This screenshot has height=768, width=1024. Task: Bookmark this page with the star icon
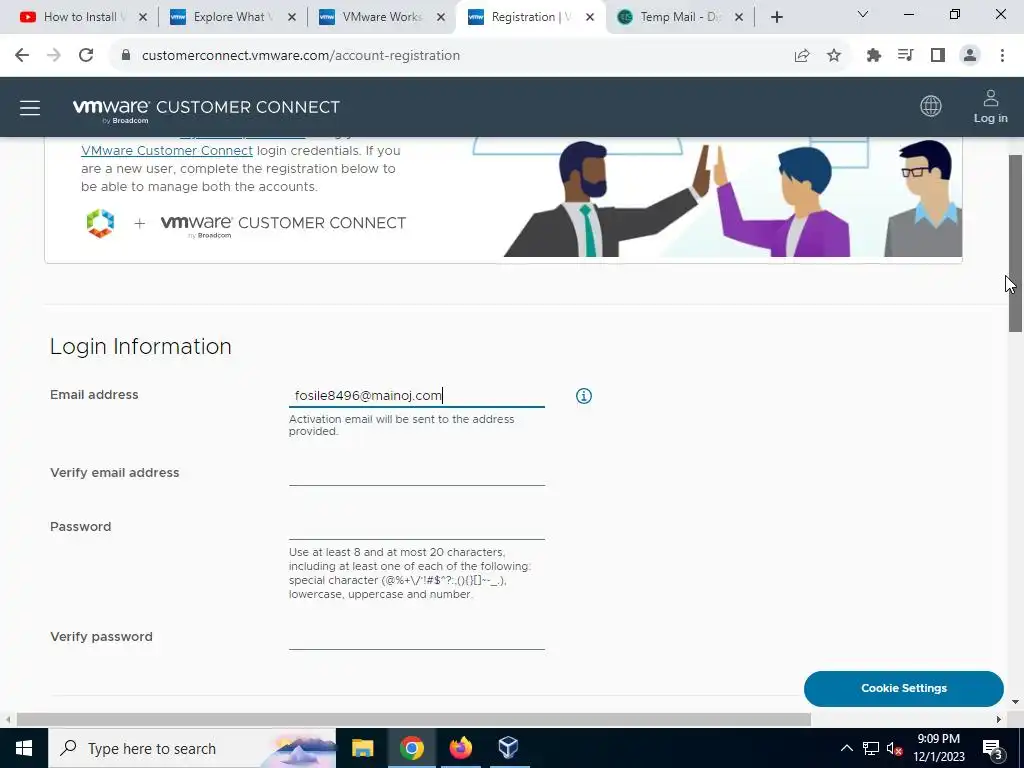(x=834, y=56)
